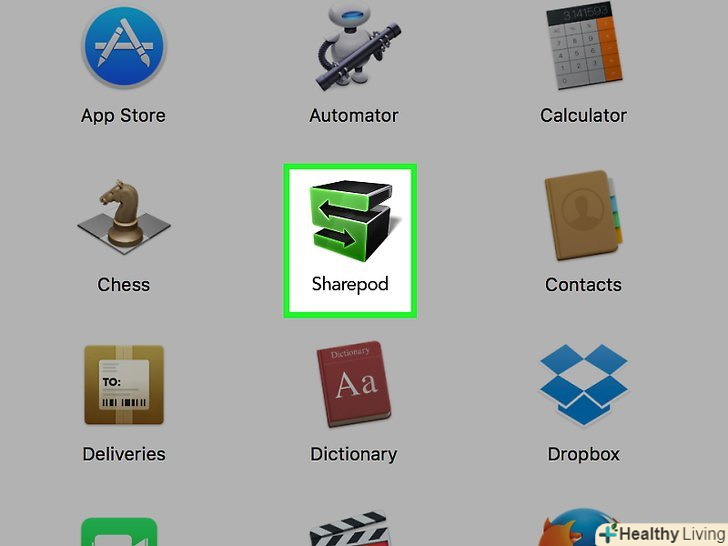The height and width of the screenshot is (546, 728).
Task: Select the Deliveries text label
Action: tap(124, 454)
